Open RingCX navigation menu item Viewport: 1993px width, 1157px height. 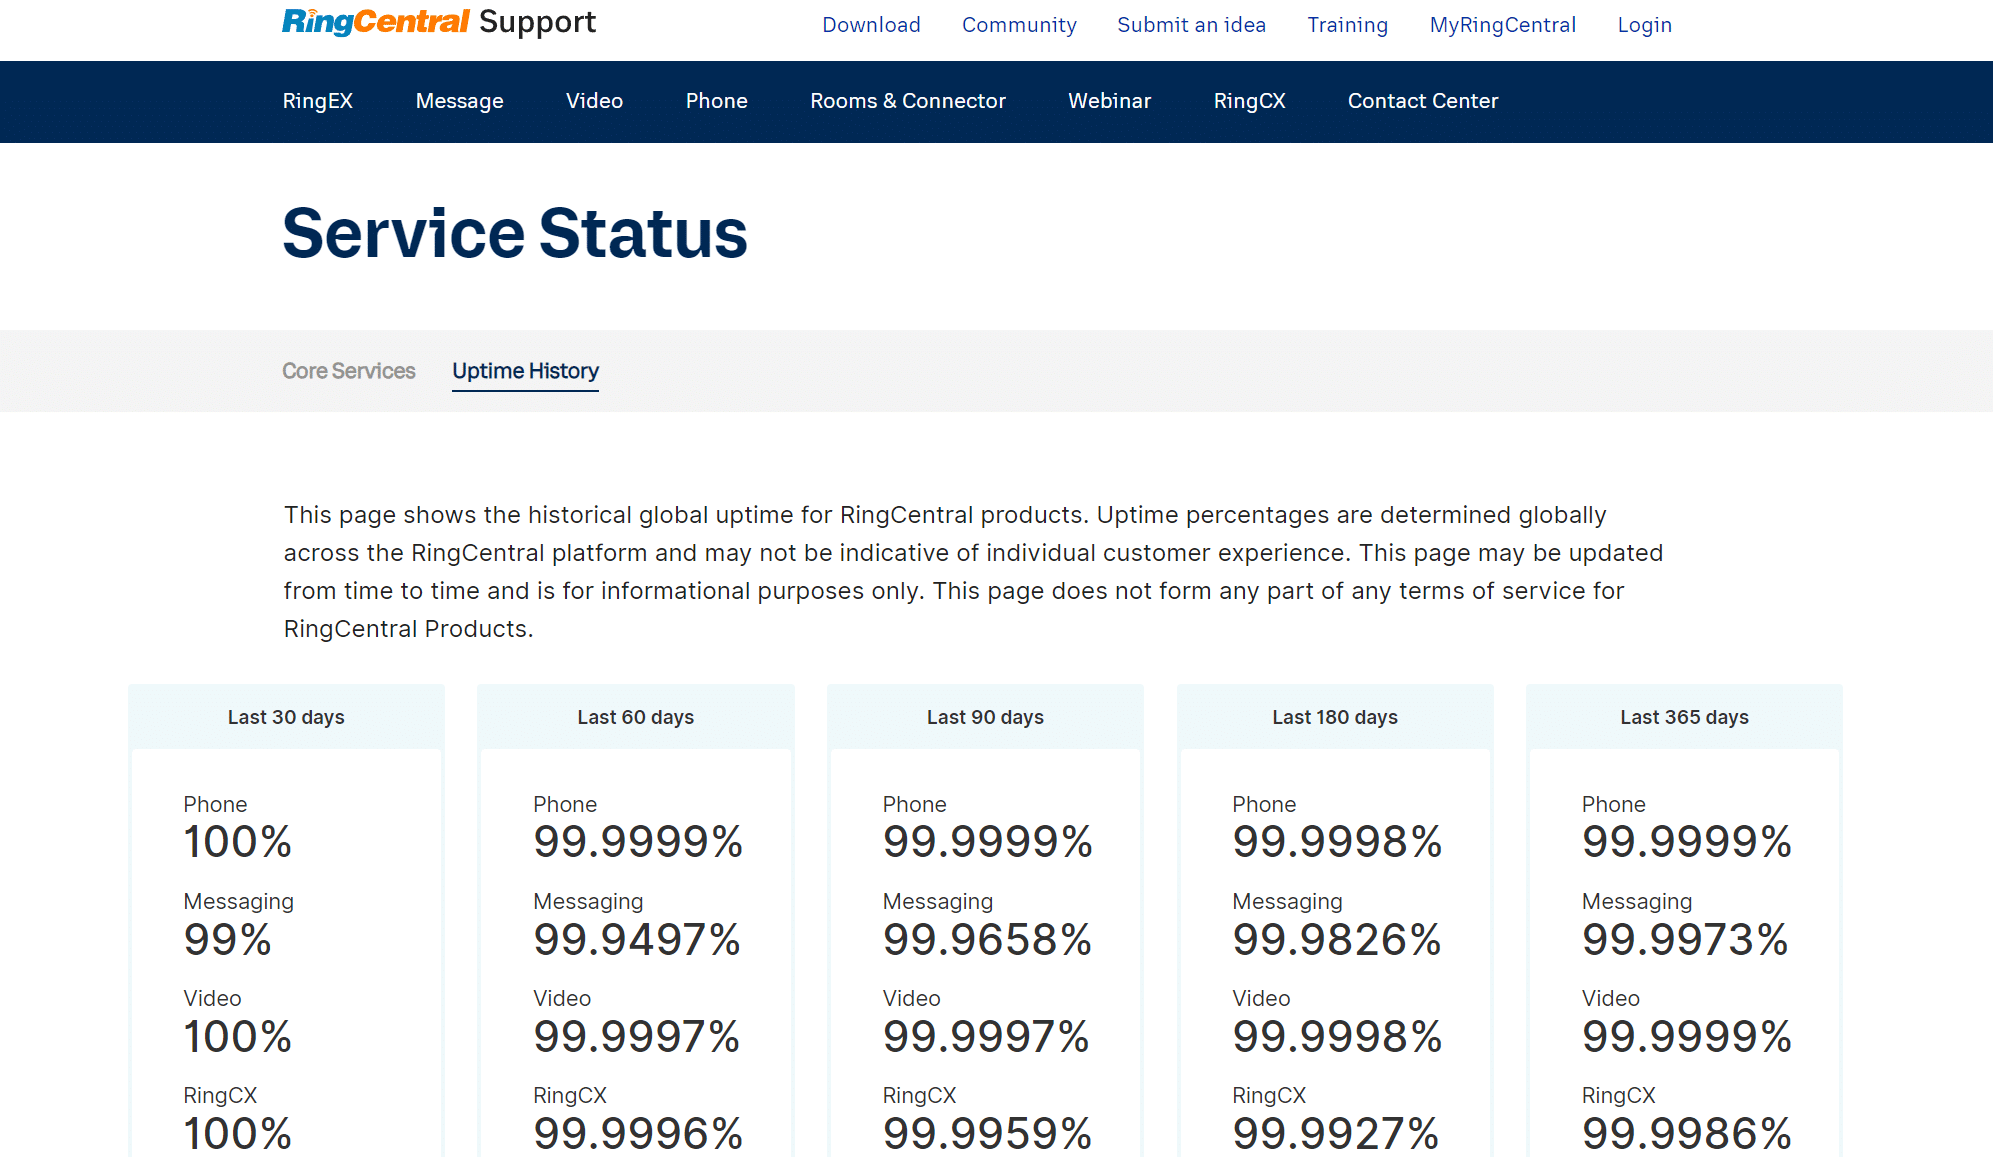pos(1249,101)
